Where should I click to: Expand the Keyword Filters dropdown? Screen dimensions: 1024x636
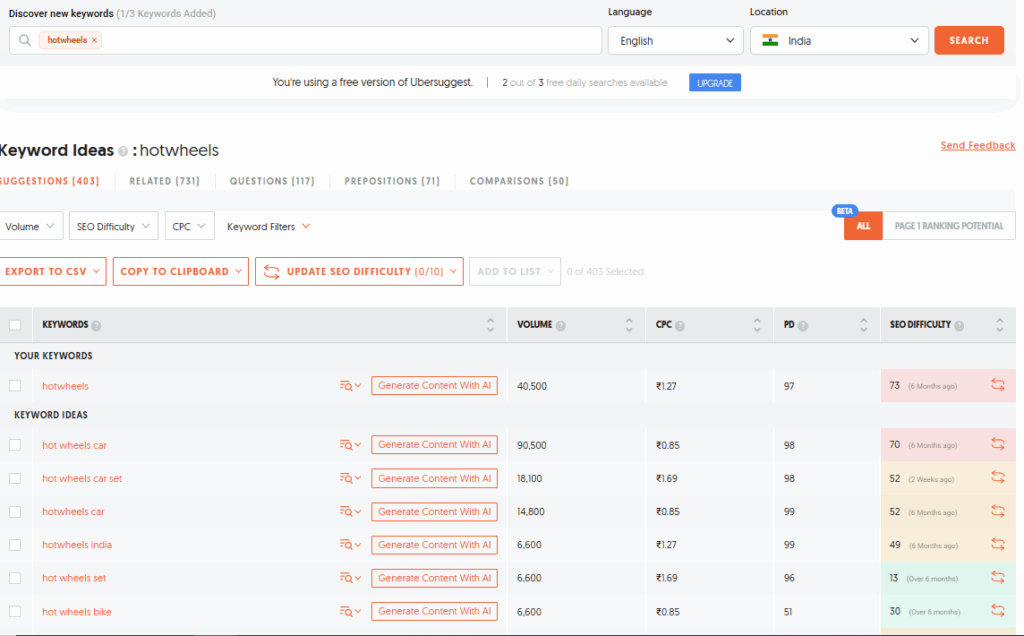(x=268, y=226)
